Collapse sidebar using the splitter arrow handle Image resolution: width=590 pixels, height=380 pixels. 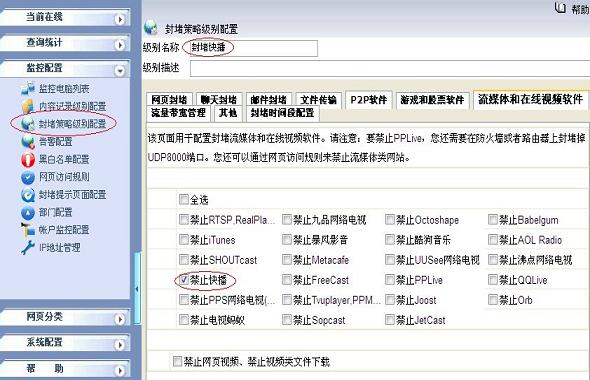pyautogui.click(x=137, y=289)
